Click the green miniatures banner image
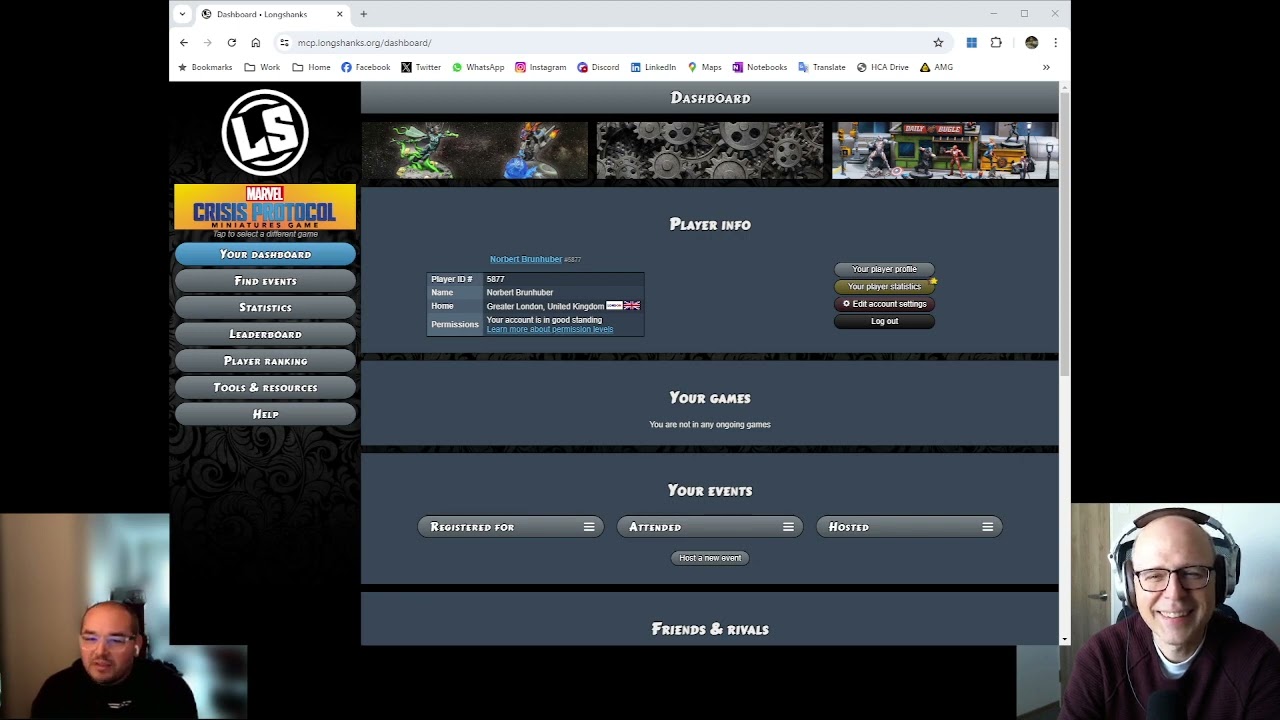The image size is (1280, 720). pos(475,151)
